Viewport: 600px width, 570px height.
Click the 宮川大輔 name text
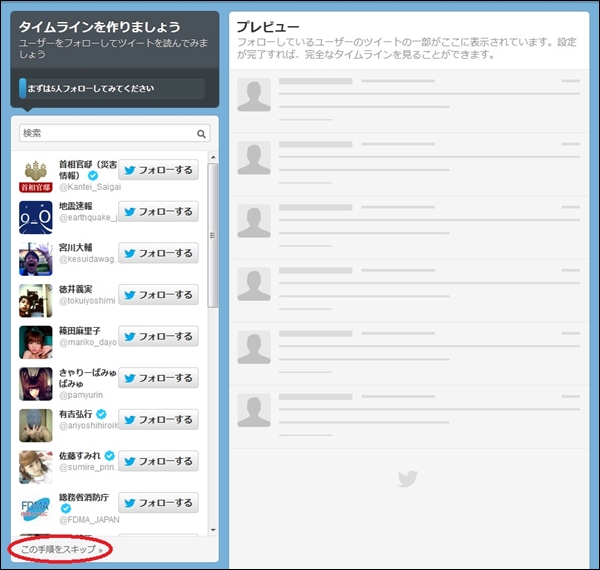pyautogui.click(x=76, y=248)
